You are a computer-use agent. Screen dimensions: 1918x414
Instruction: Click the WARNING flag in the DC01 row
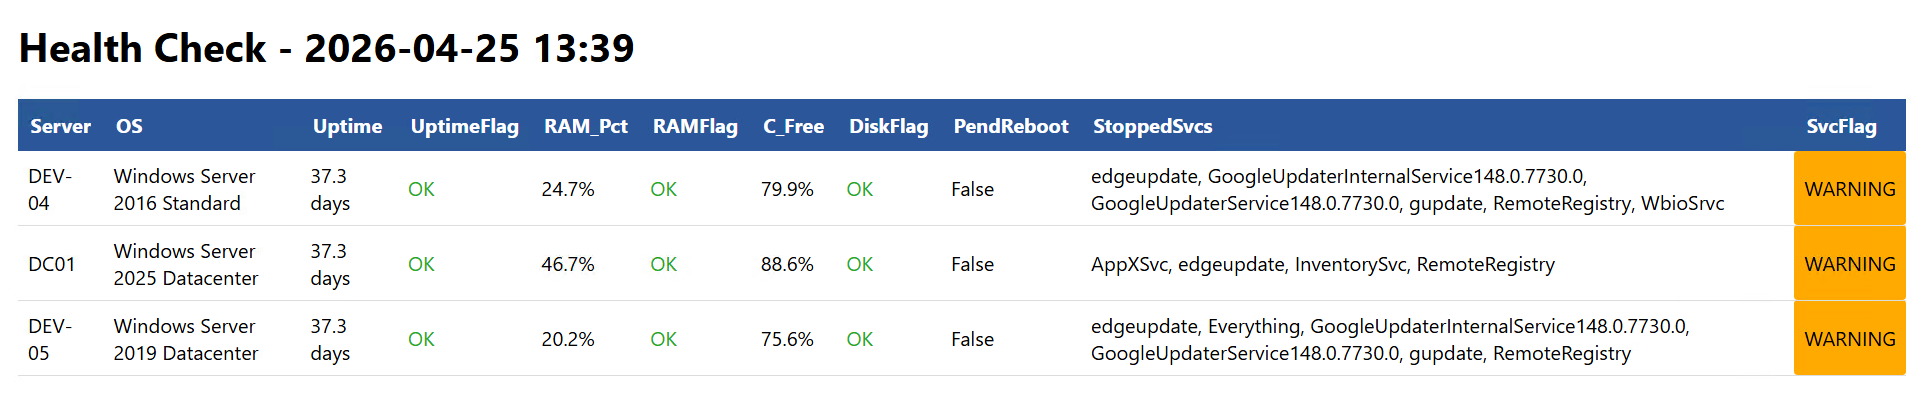1849,264
